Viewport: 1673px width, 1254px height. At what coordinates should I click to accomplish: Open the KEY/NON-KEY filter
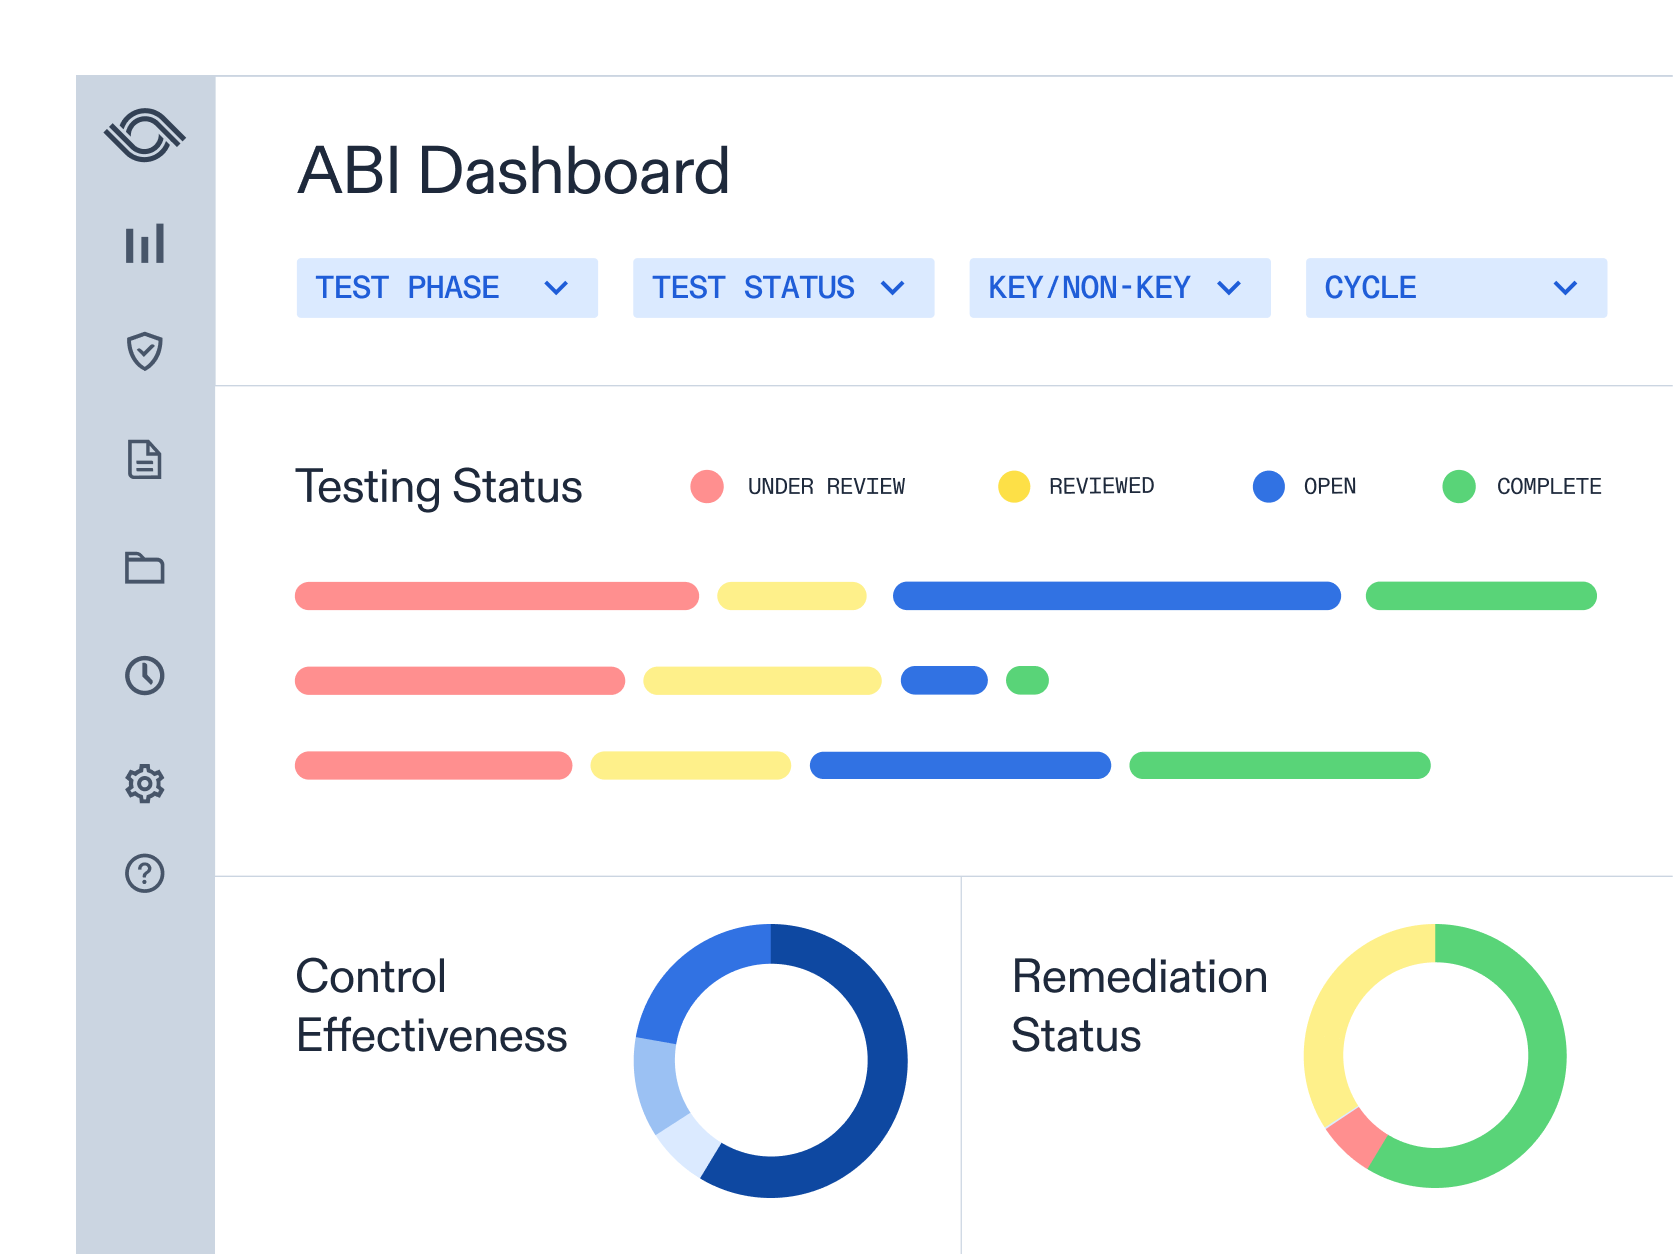[1119, 288]
